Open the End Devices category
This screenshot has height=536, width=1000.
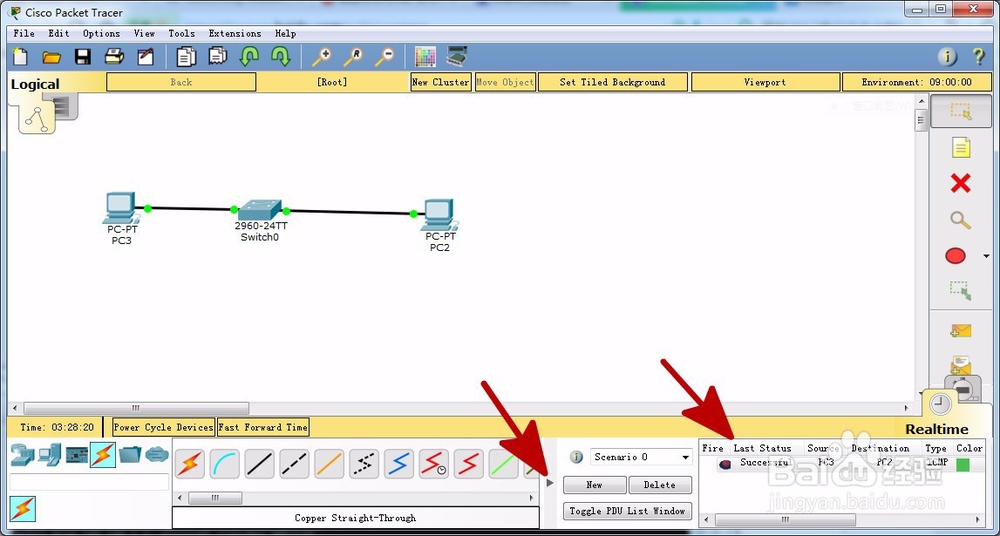coord(49,454)
